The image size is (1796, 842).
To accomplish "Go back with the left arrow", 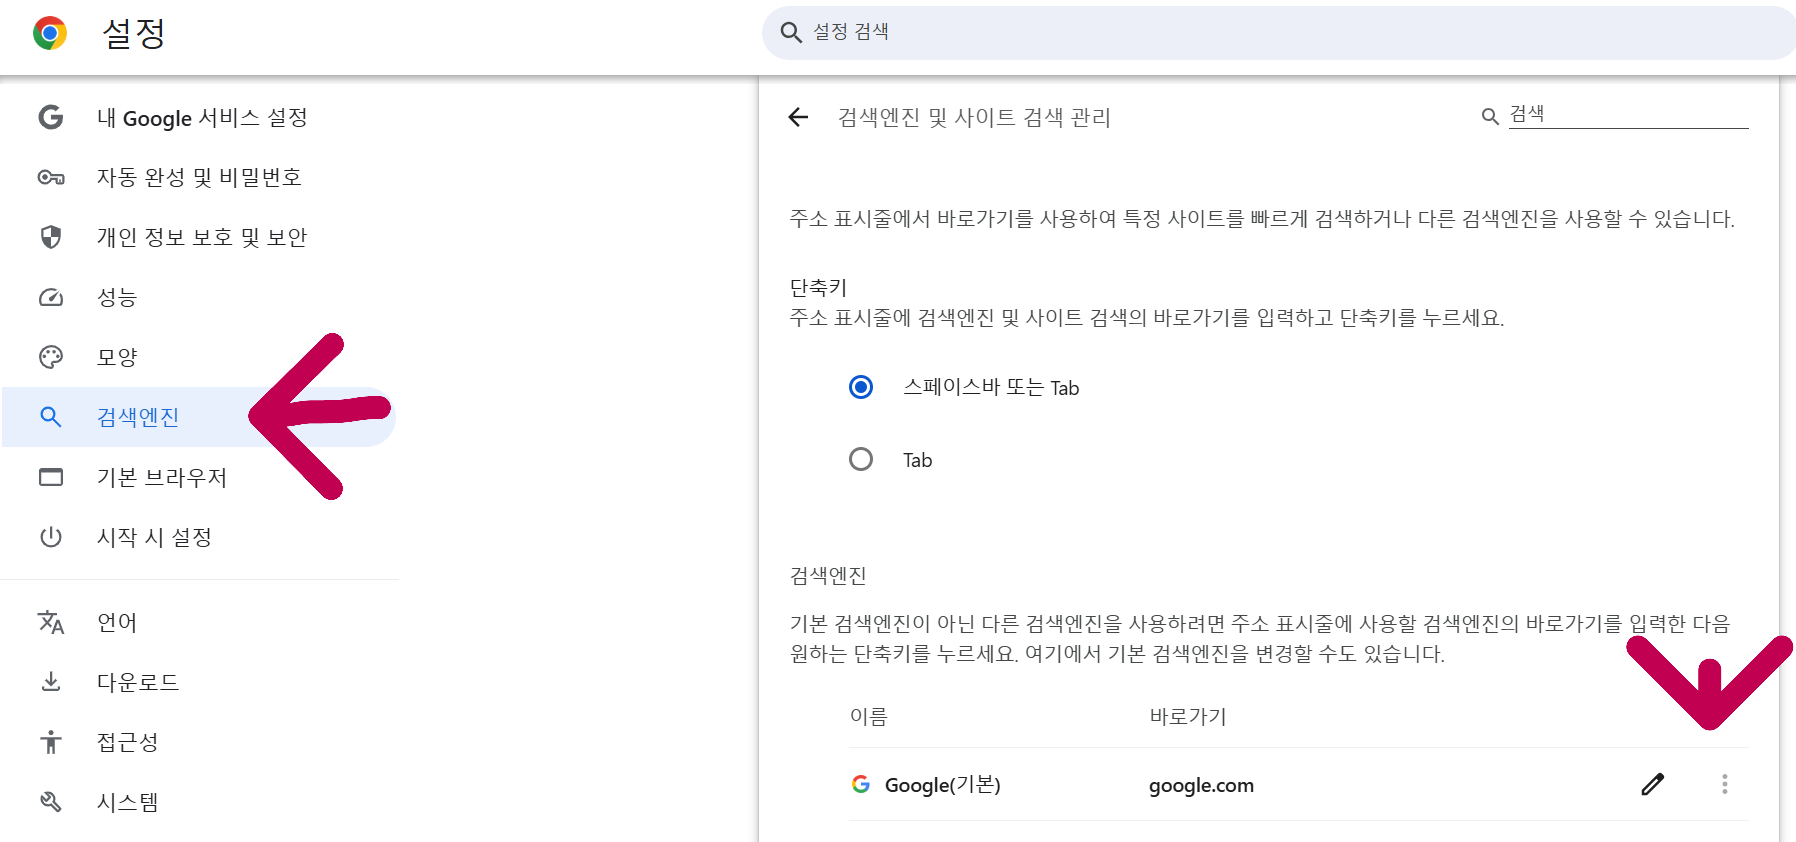I will click(798, 117).
